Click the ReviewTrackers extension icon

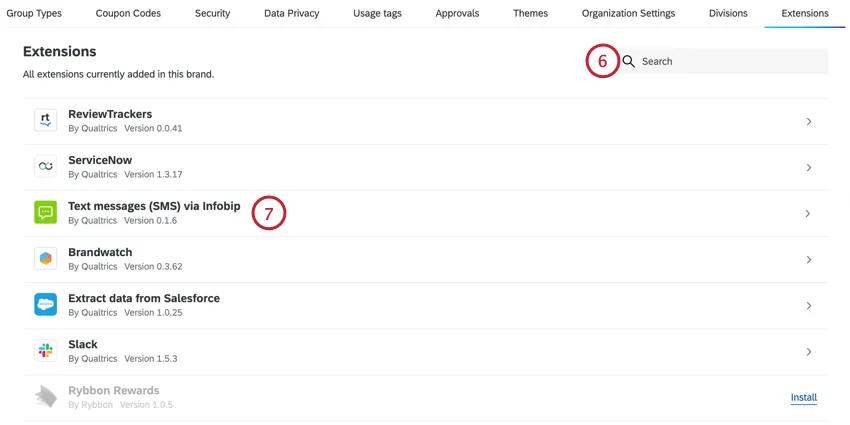coord(45,121)
